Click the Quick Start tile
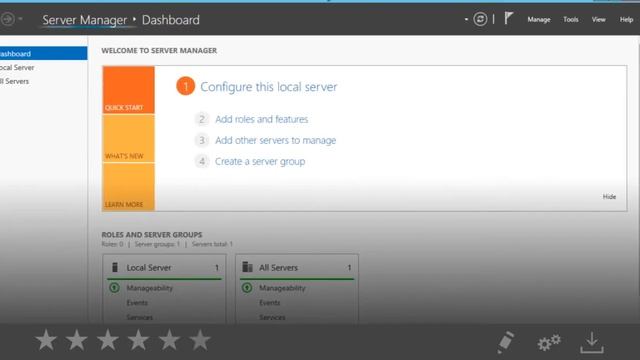 tap(129, 90)
